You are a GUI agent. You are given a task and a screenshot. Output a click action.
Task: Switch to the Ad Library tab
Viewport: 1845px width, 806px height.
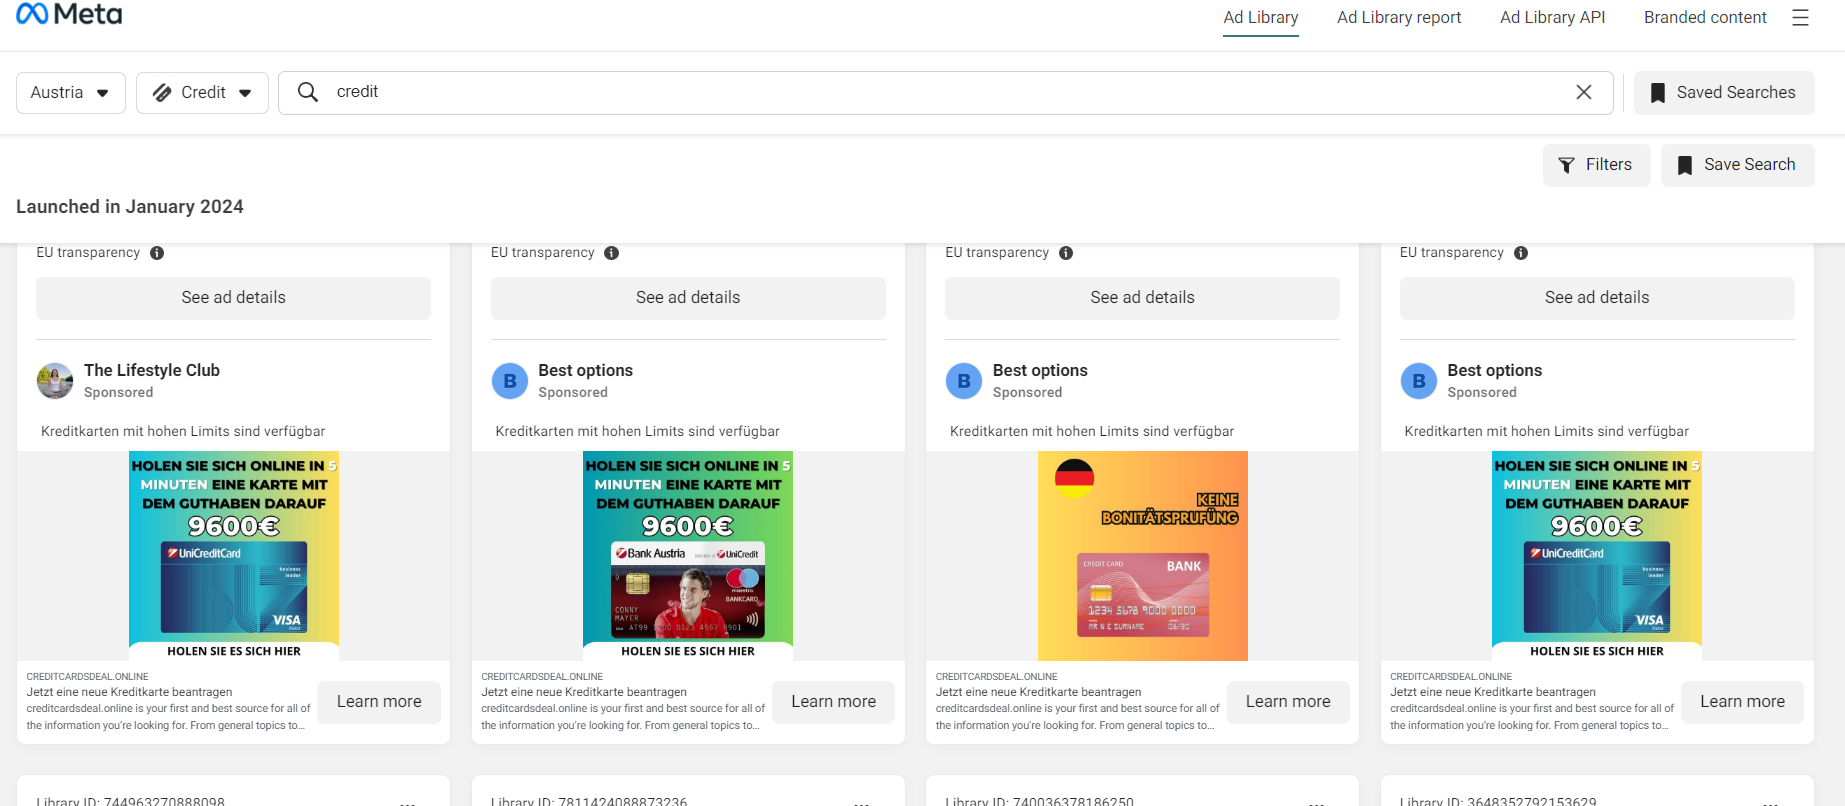pos(1261,17)
